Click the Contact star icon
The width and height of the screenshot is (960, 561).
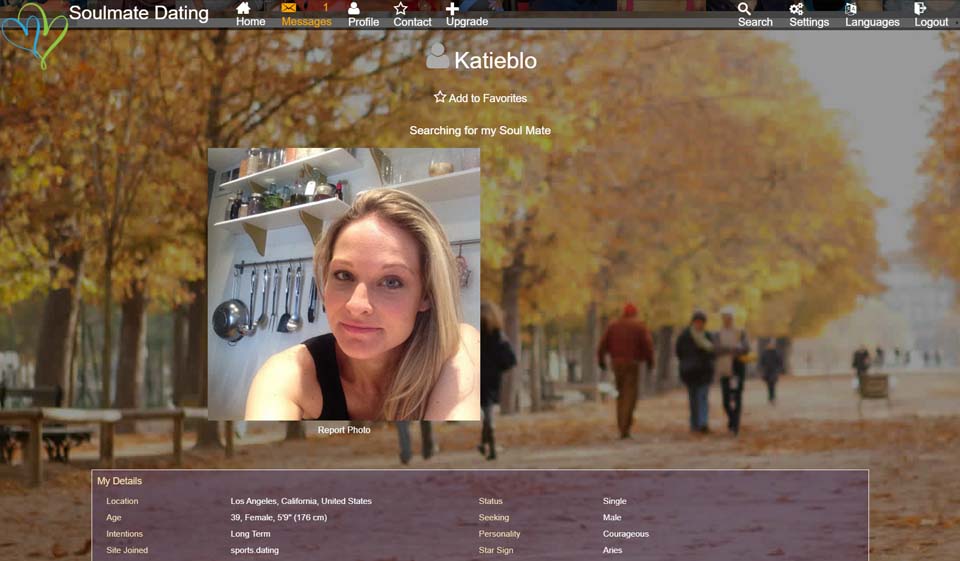click(401, 8)
